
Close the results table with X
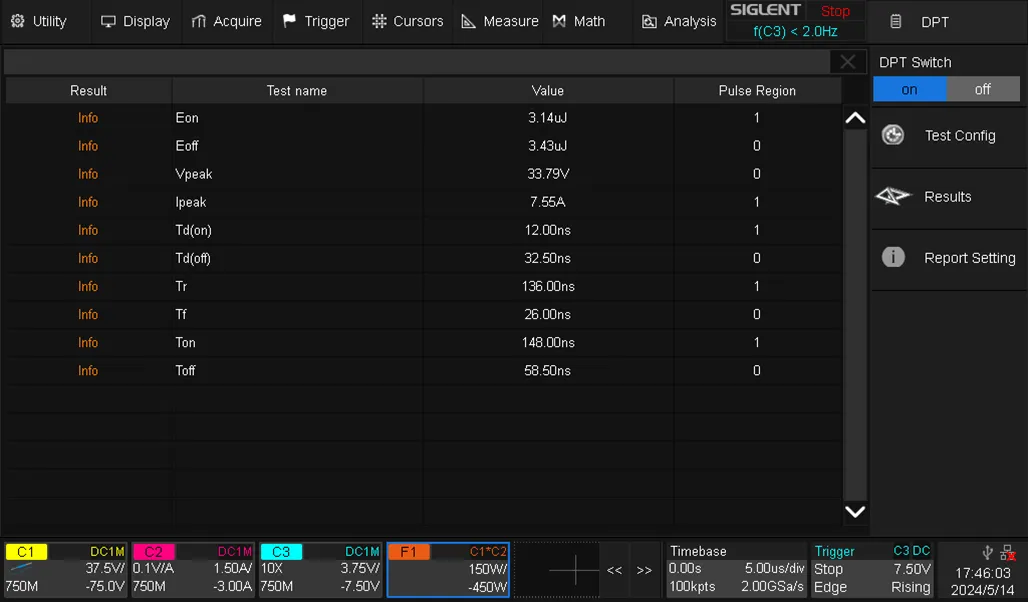847,62
